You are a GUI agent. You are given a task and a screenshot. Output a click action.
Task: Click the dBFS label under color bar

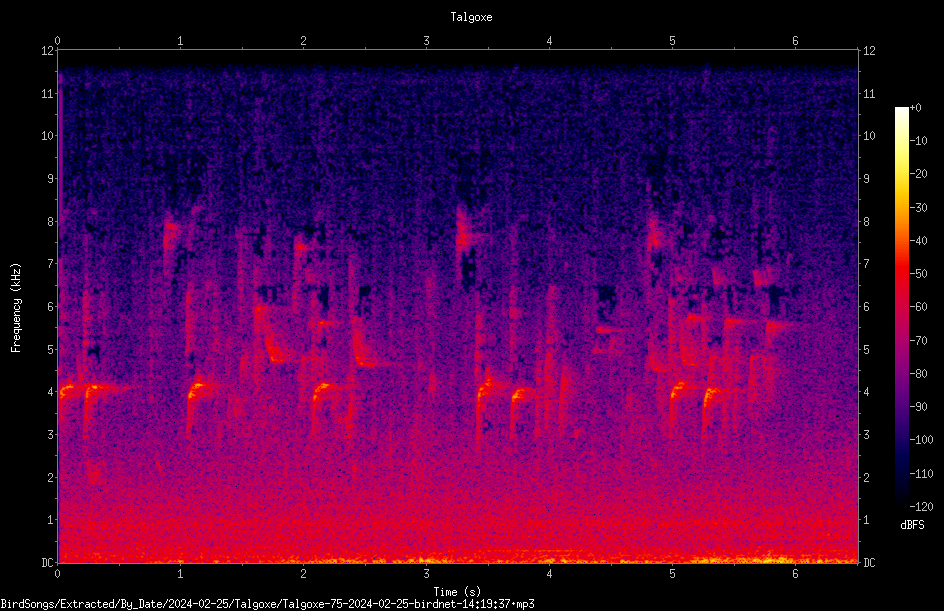click(912, 525)
